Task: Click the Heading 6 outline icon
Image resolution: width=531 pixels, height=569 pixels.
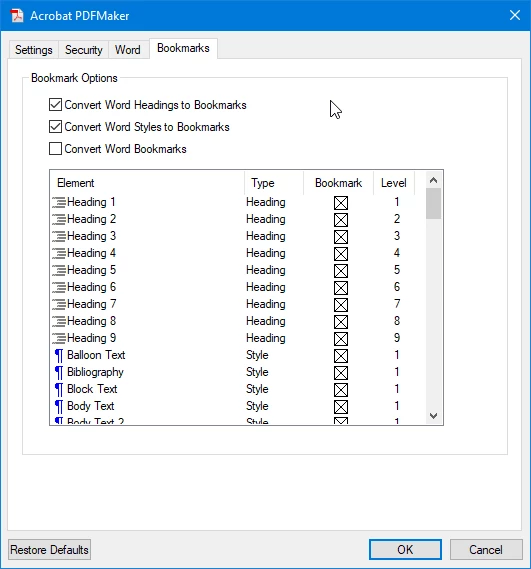Action: (59, 287)
